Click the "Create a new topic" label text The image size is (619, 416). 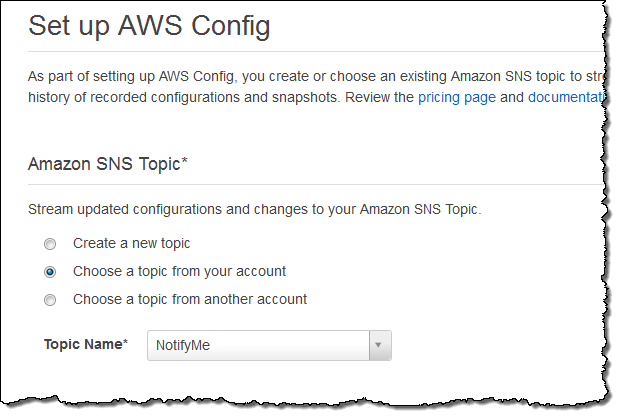(131, 243)
